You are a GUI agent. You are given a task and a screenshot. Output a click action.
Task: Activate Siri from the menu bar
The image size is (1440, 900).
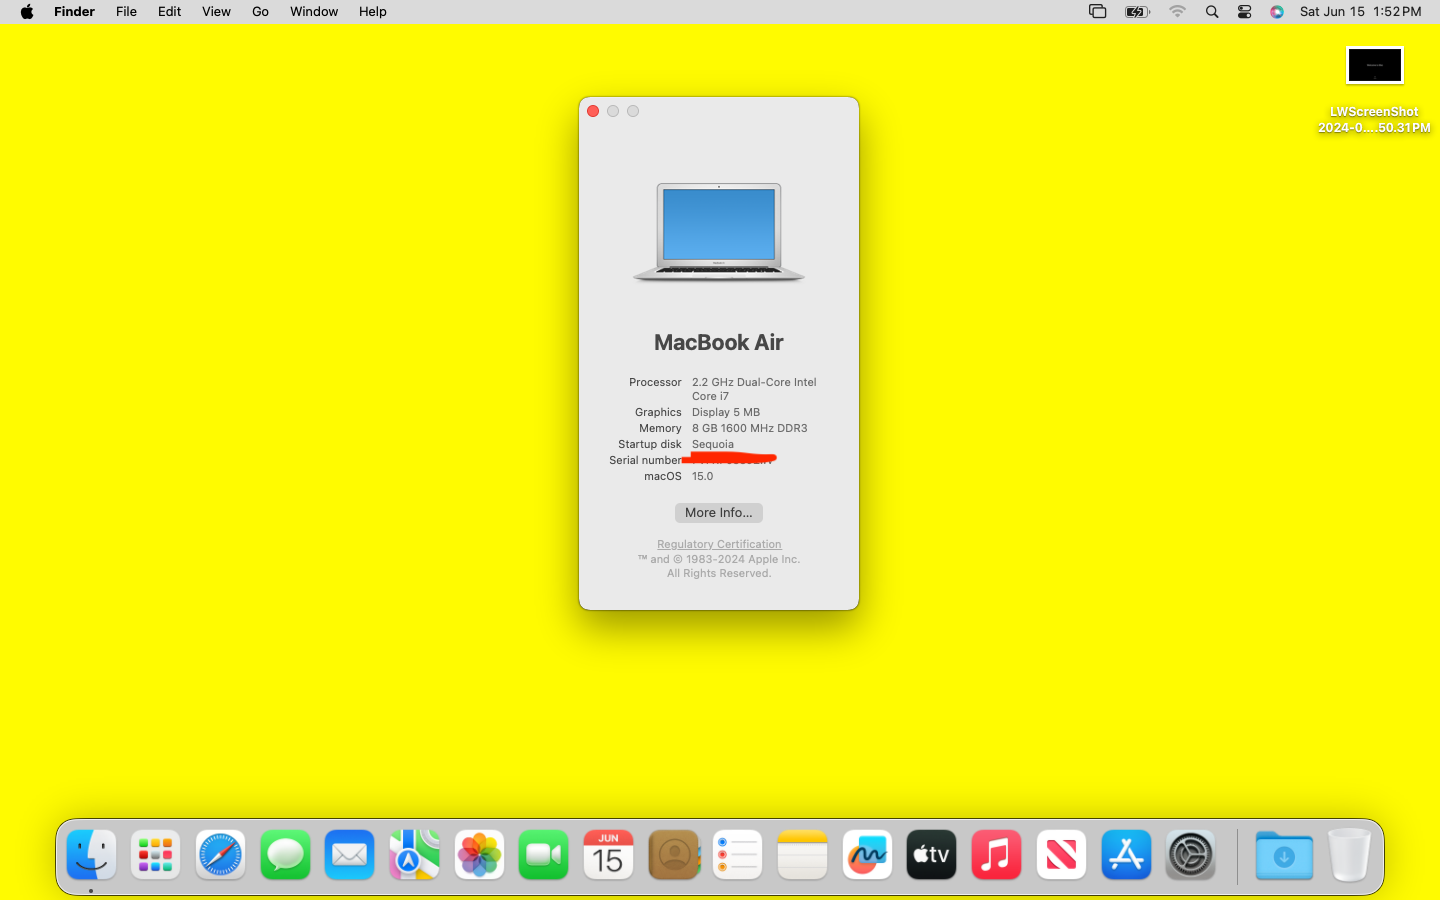[1277, 12]
